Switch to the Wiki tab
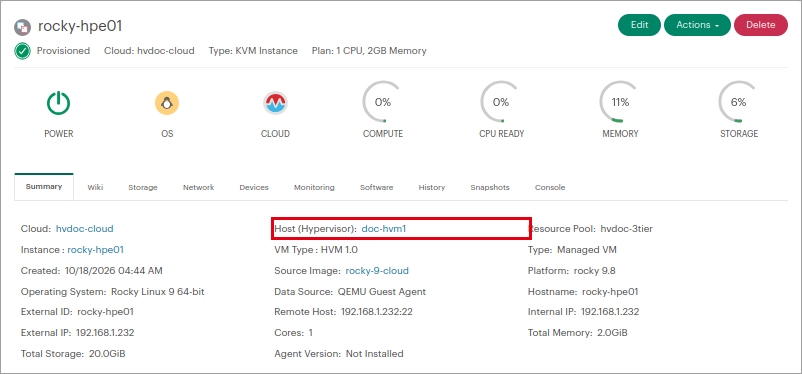Screen dimensions: 802x374 click(x=95, y=187)
